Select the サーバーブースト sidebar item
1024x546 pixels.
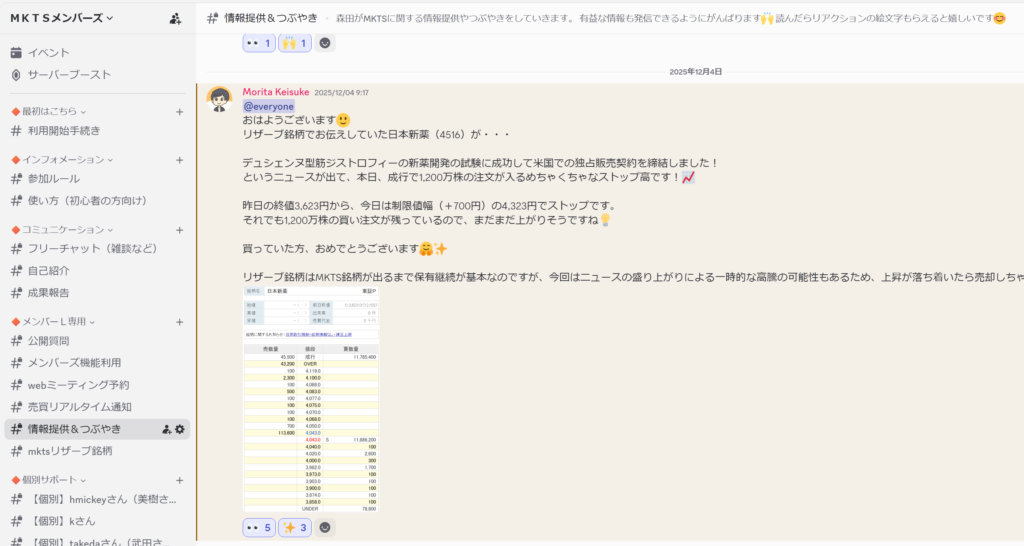point(69,75)
